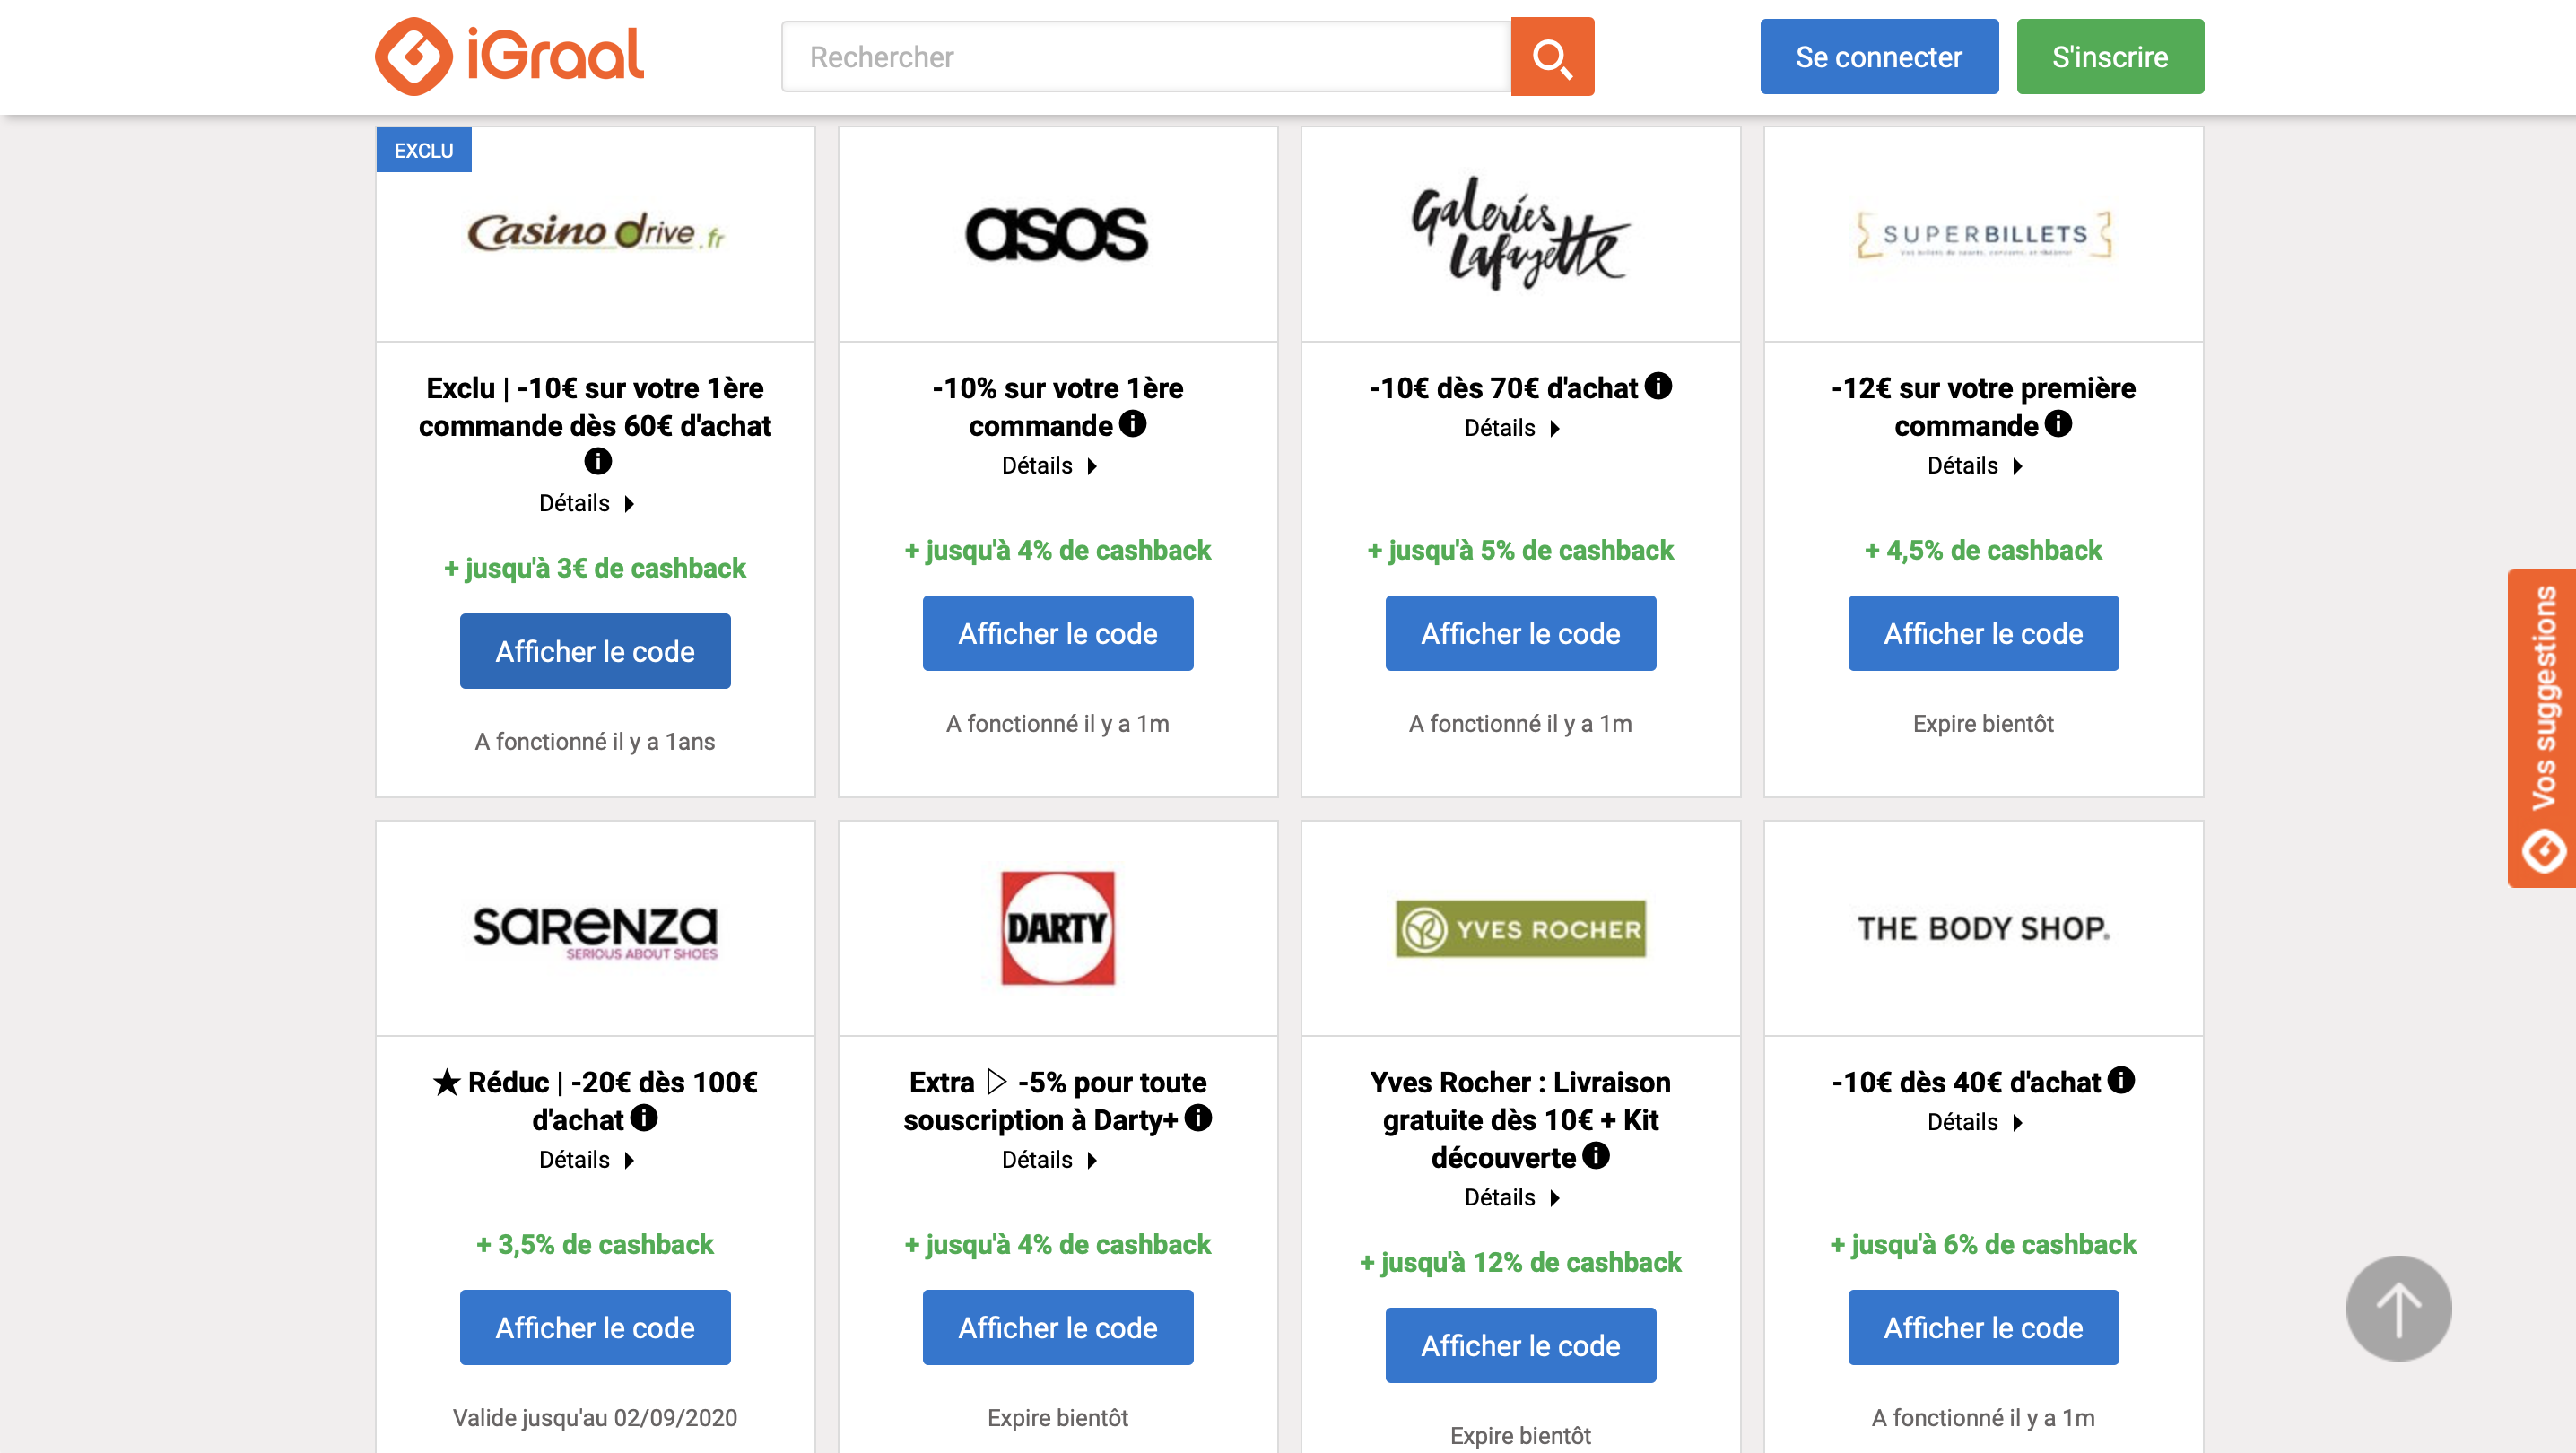Click inside the Rechercher search field
Screen dimensions: 2576x1453
pyautogui.click(x=1140, y=56)
